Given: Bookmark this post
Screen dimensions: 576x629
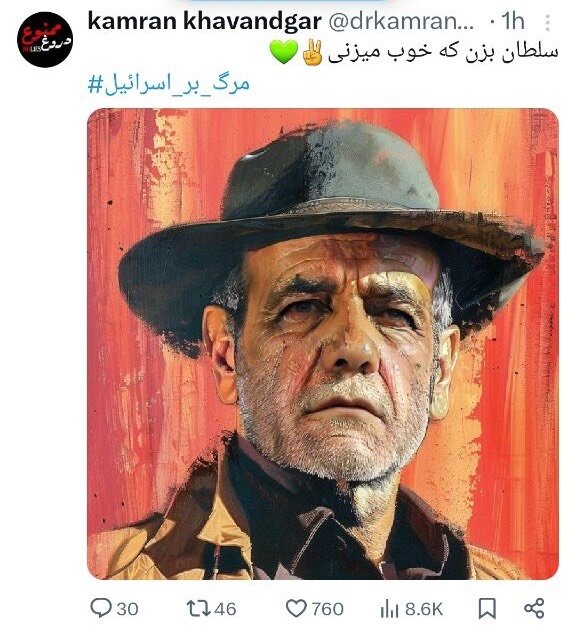Looking at the screenshot, I should 487,609.
